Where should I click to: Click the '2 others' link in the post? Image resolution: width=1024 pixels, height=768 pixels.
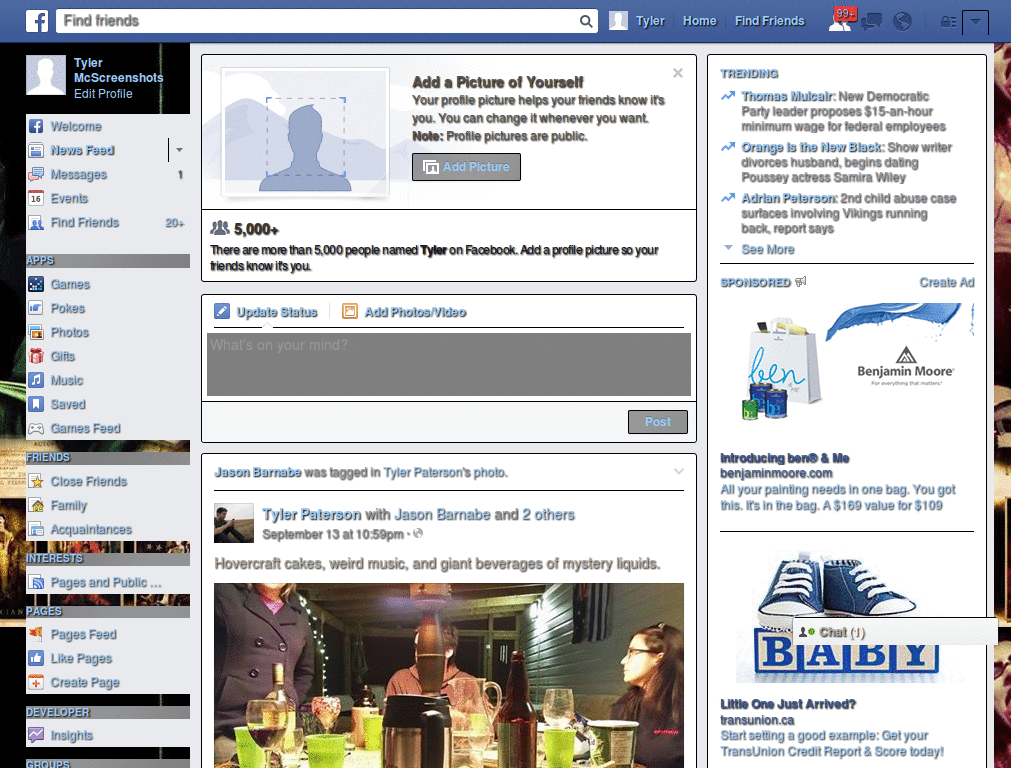549,515
